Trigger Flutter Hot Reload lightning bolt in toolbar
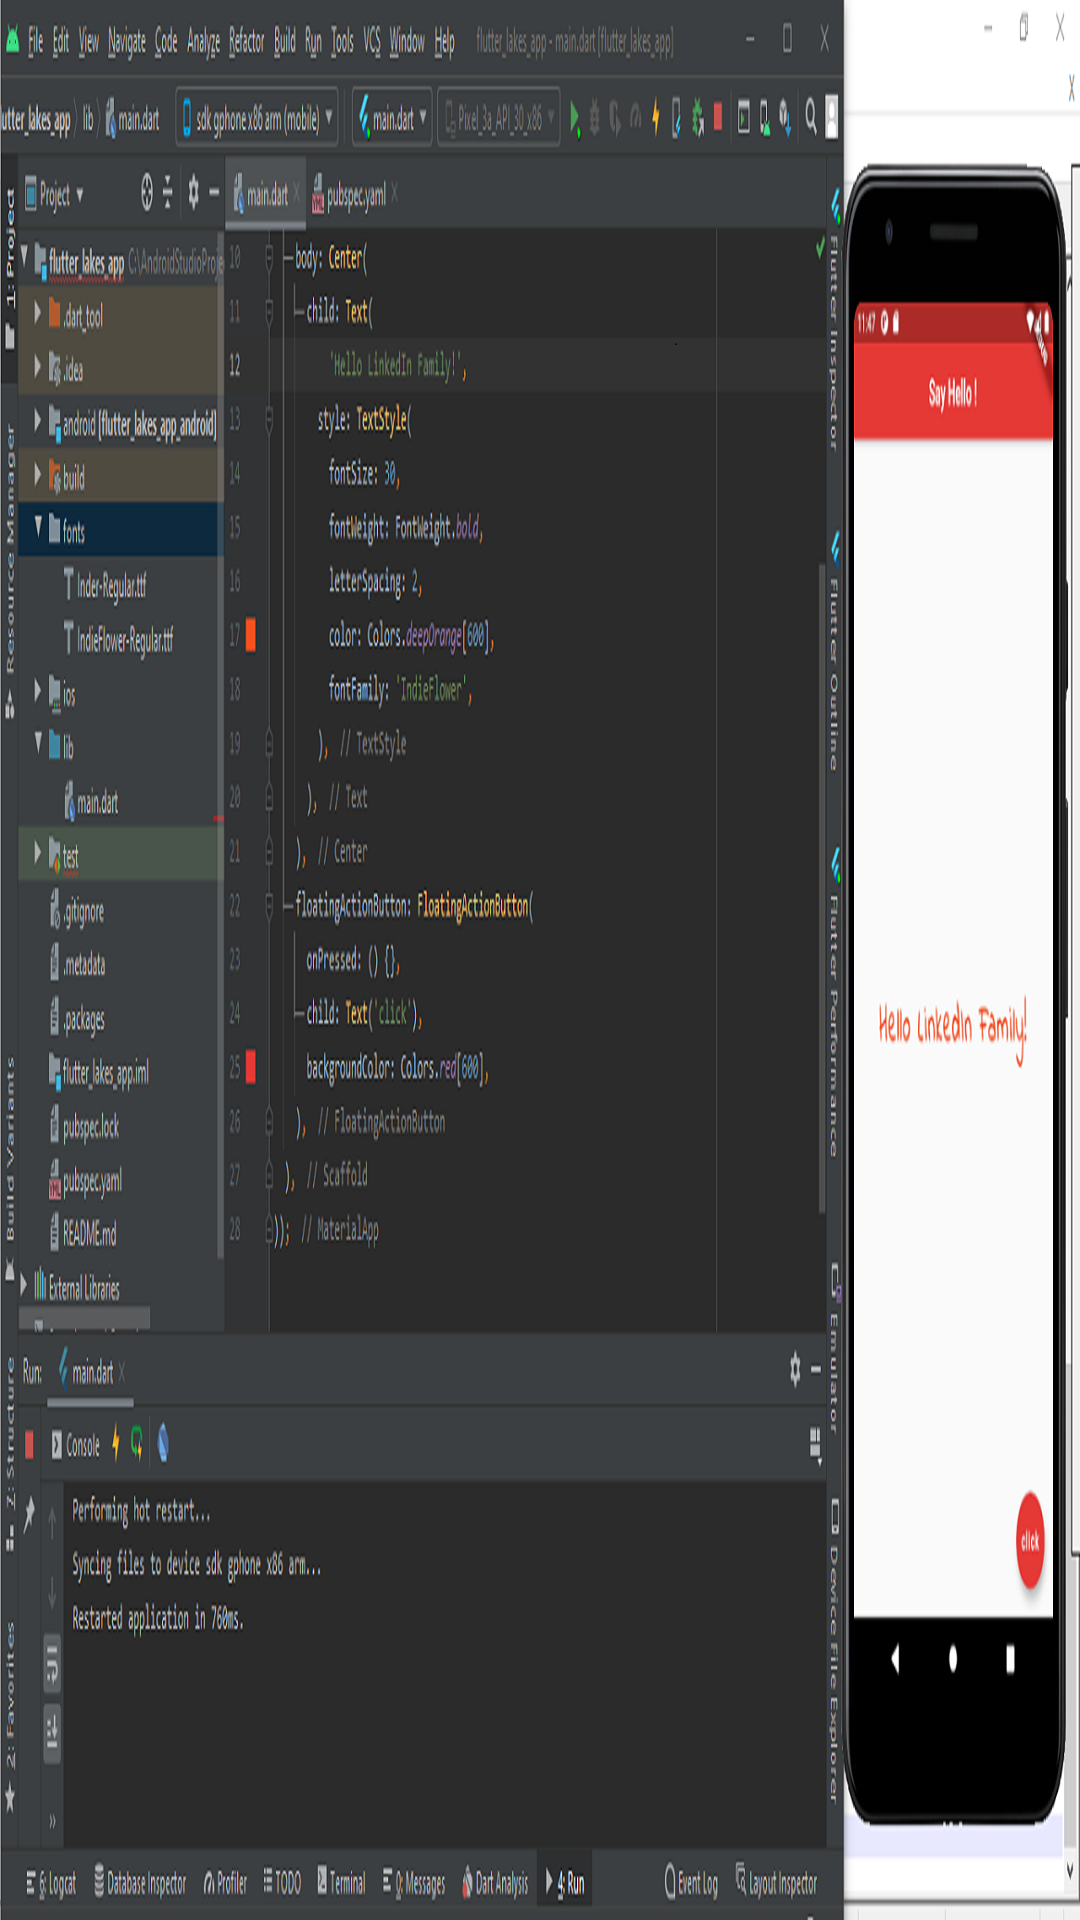Screen dimensions: 1080x1920 coord(655,116)
